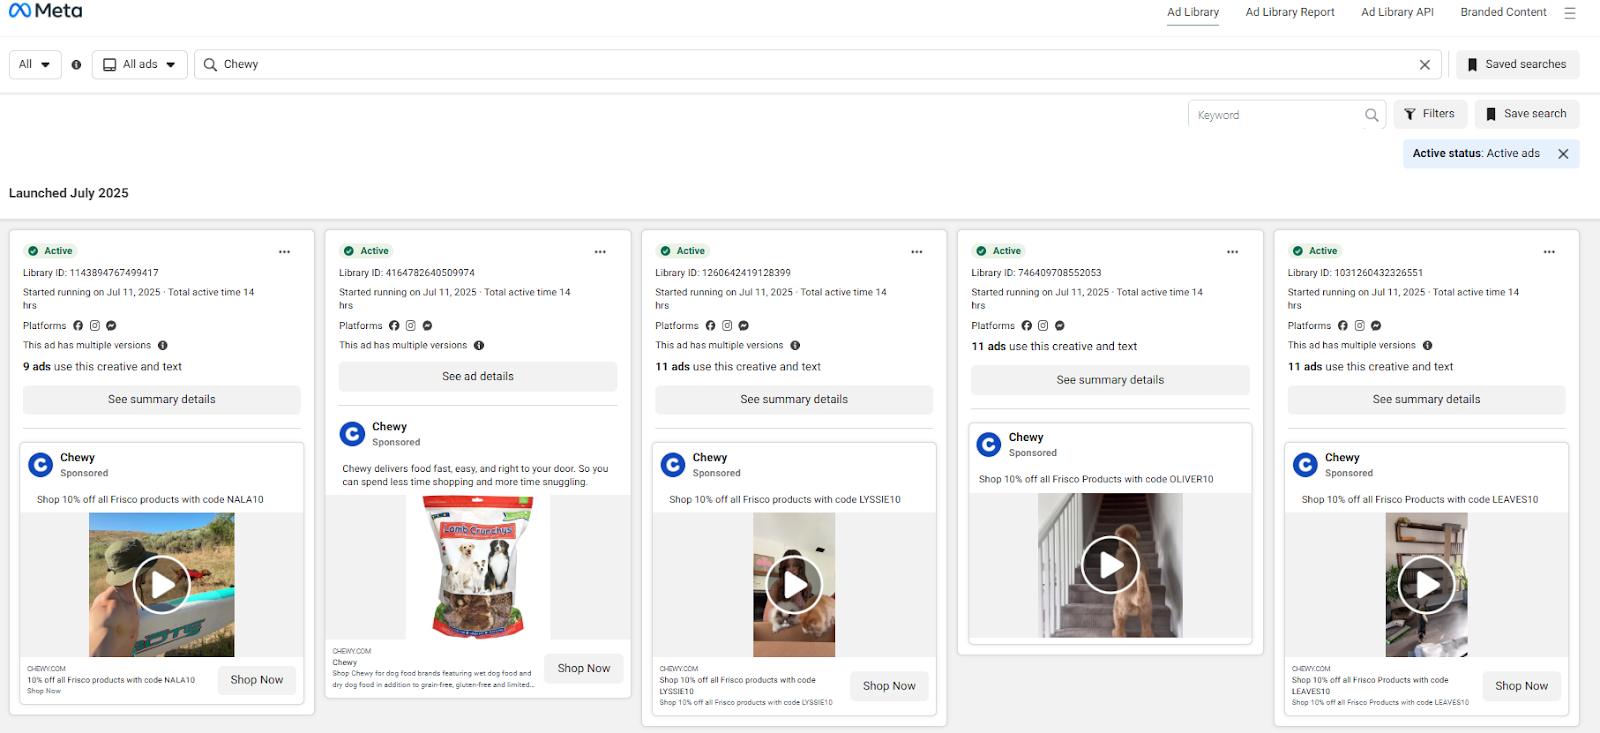1600x733 pixels.
Task: Play the LYSSIE10 ad video
Action: [x=795, y=584]
